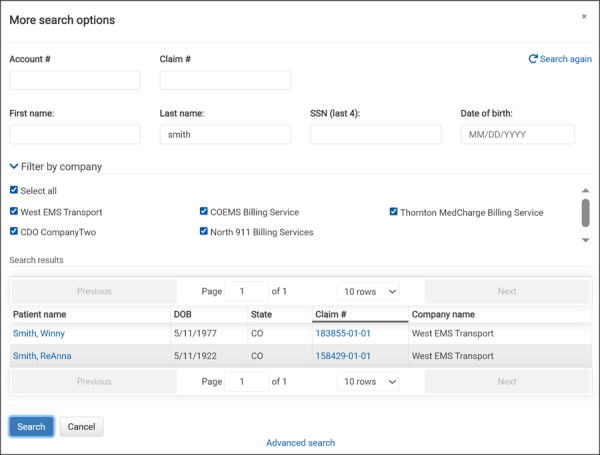Open the Advanced search link

click(x=300, y=443)
